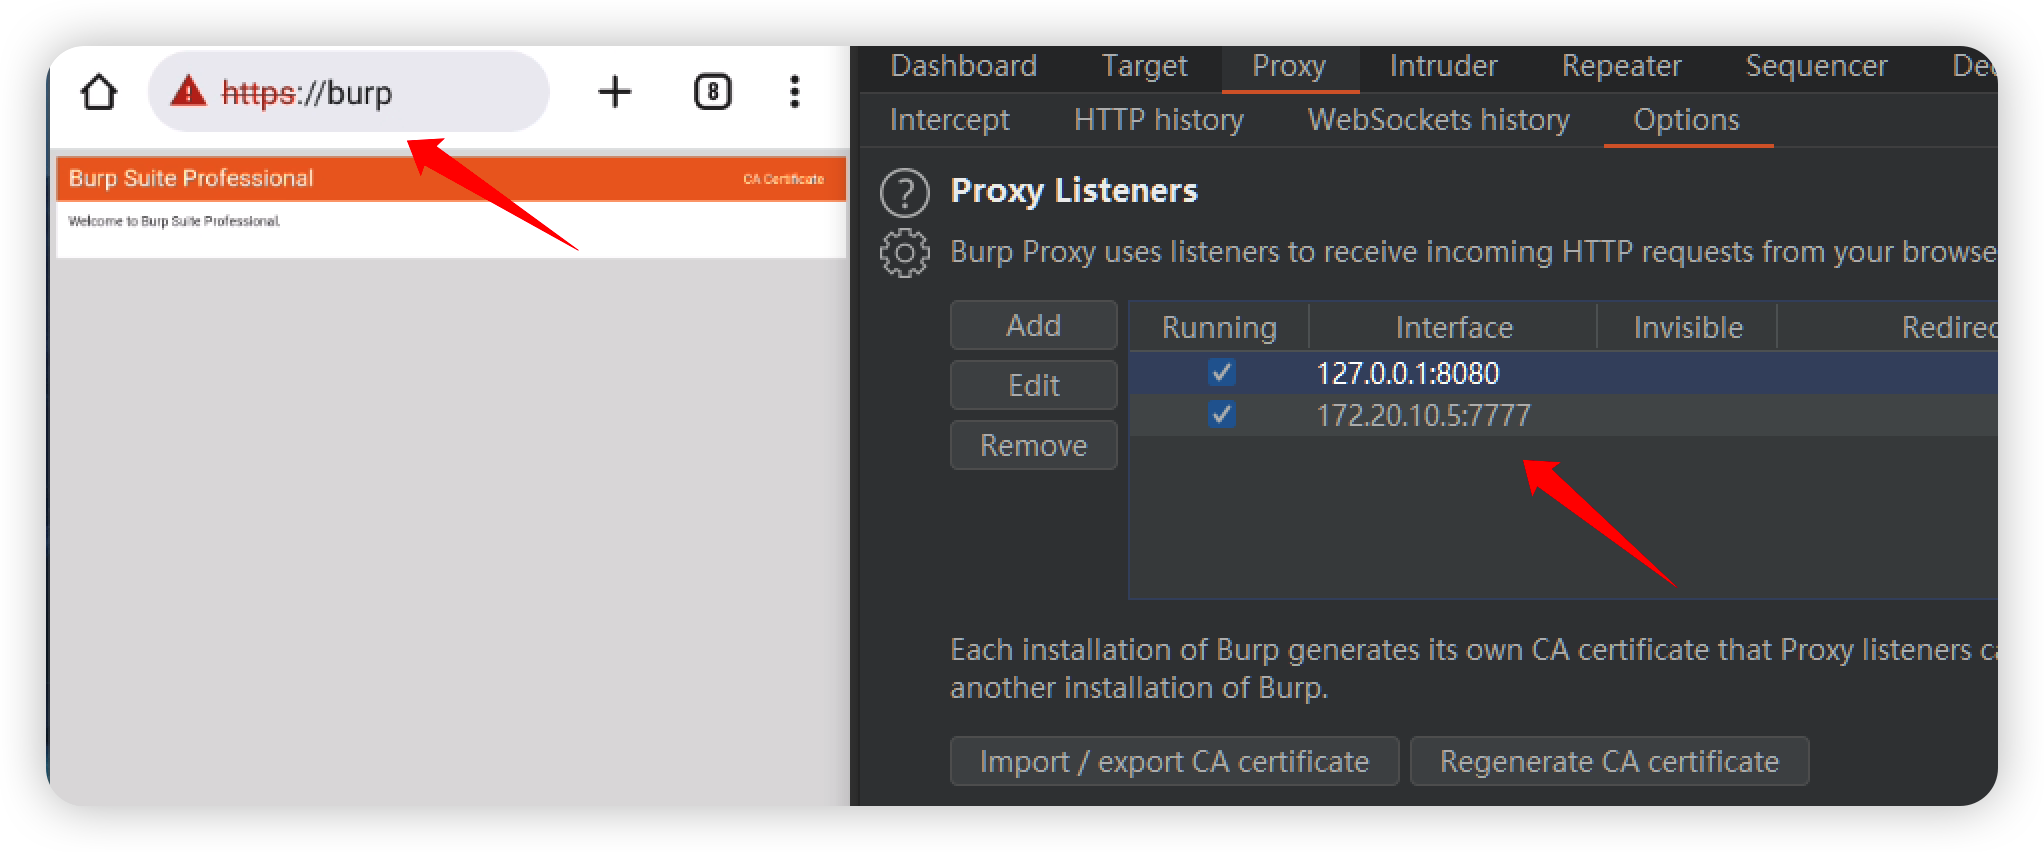Open the Proxy Listeners gear settings icon
This screenshot has width=2044, height=852.
point(905,253)
